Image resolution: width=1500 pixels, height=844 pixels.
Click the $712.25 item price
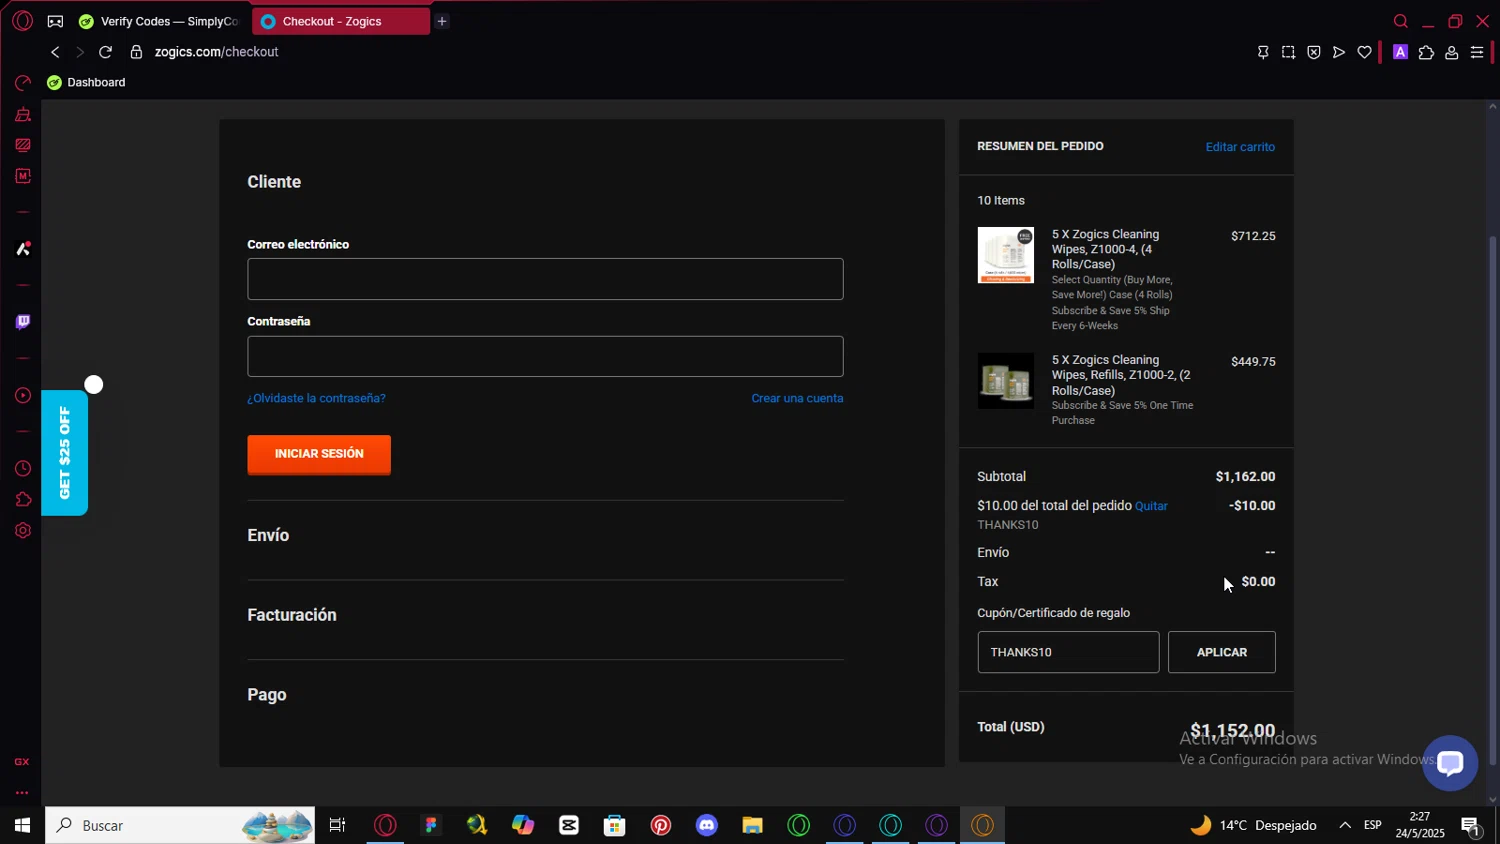tap(1253, 237)
